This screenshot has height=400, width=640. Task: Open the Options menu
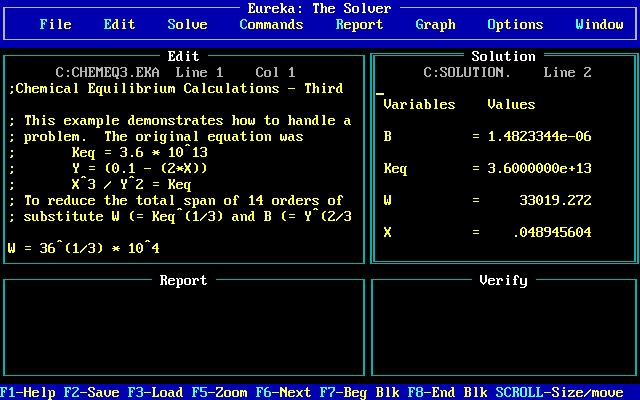[x=516, y=24]
